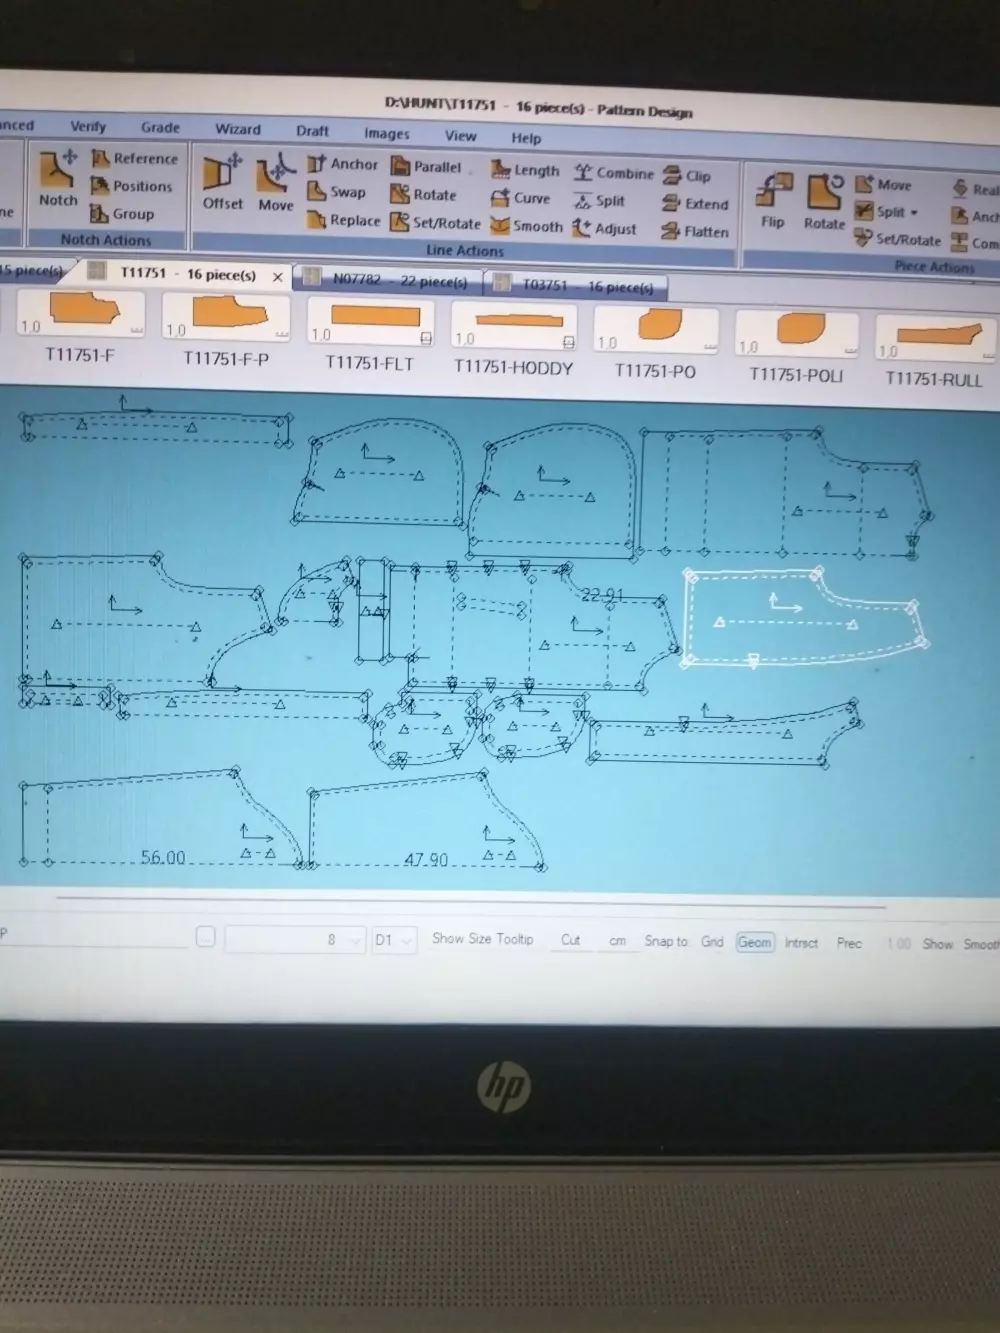Image resolution: width=1000 pixels, height=1333 pixels.
Task: Click the Replace line action
Action: point(344,220)
